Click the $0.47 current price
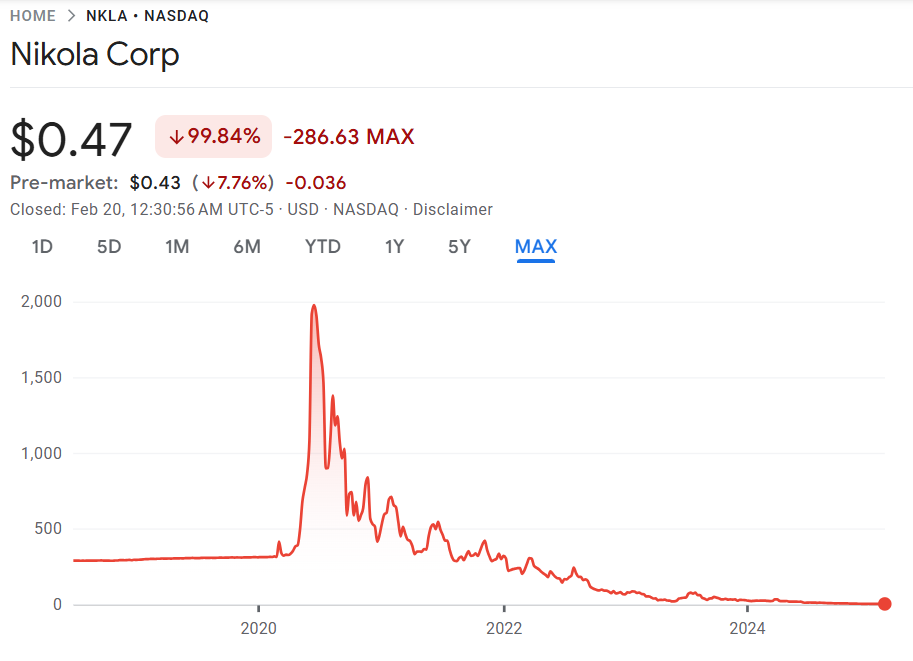 (71, 139)
